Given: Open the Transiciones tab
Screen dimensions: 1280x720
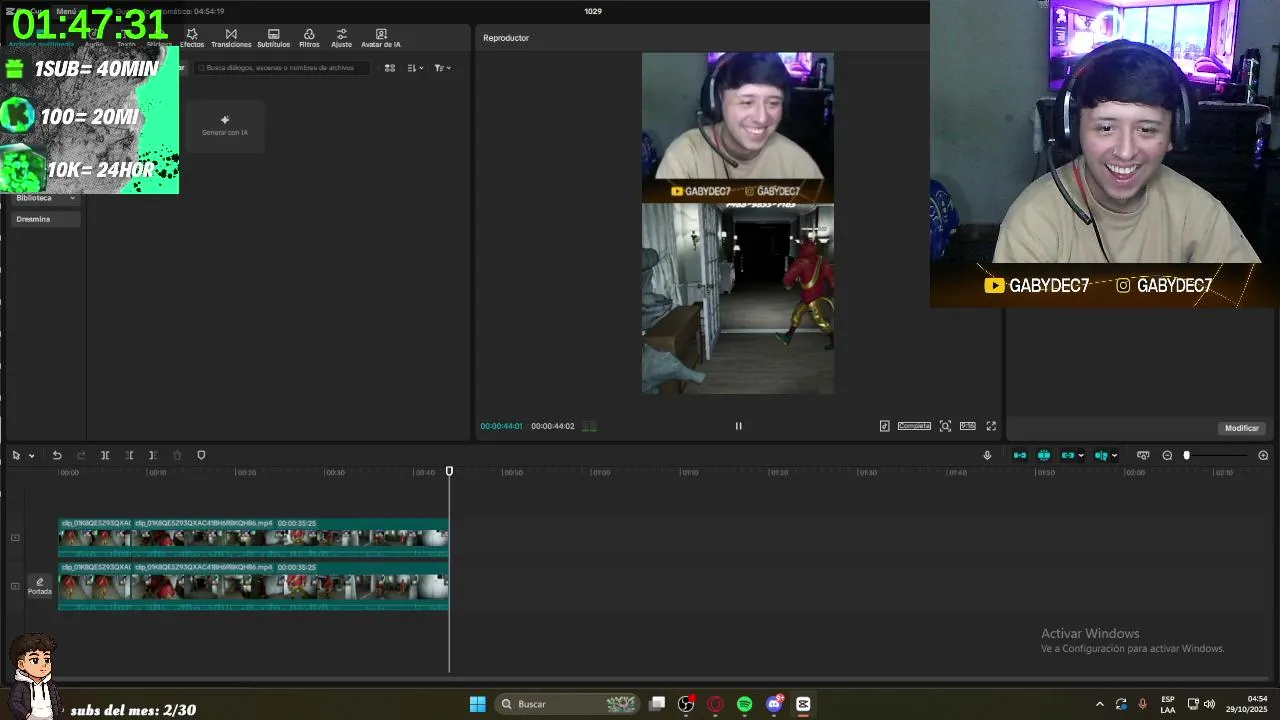Looking at the screenshot, I should (x=231, y=38).
